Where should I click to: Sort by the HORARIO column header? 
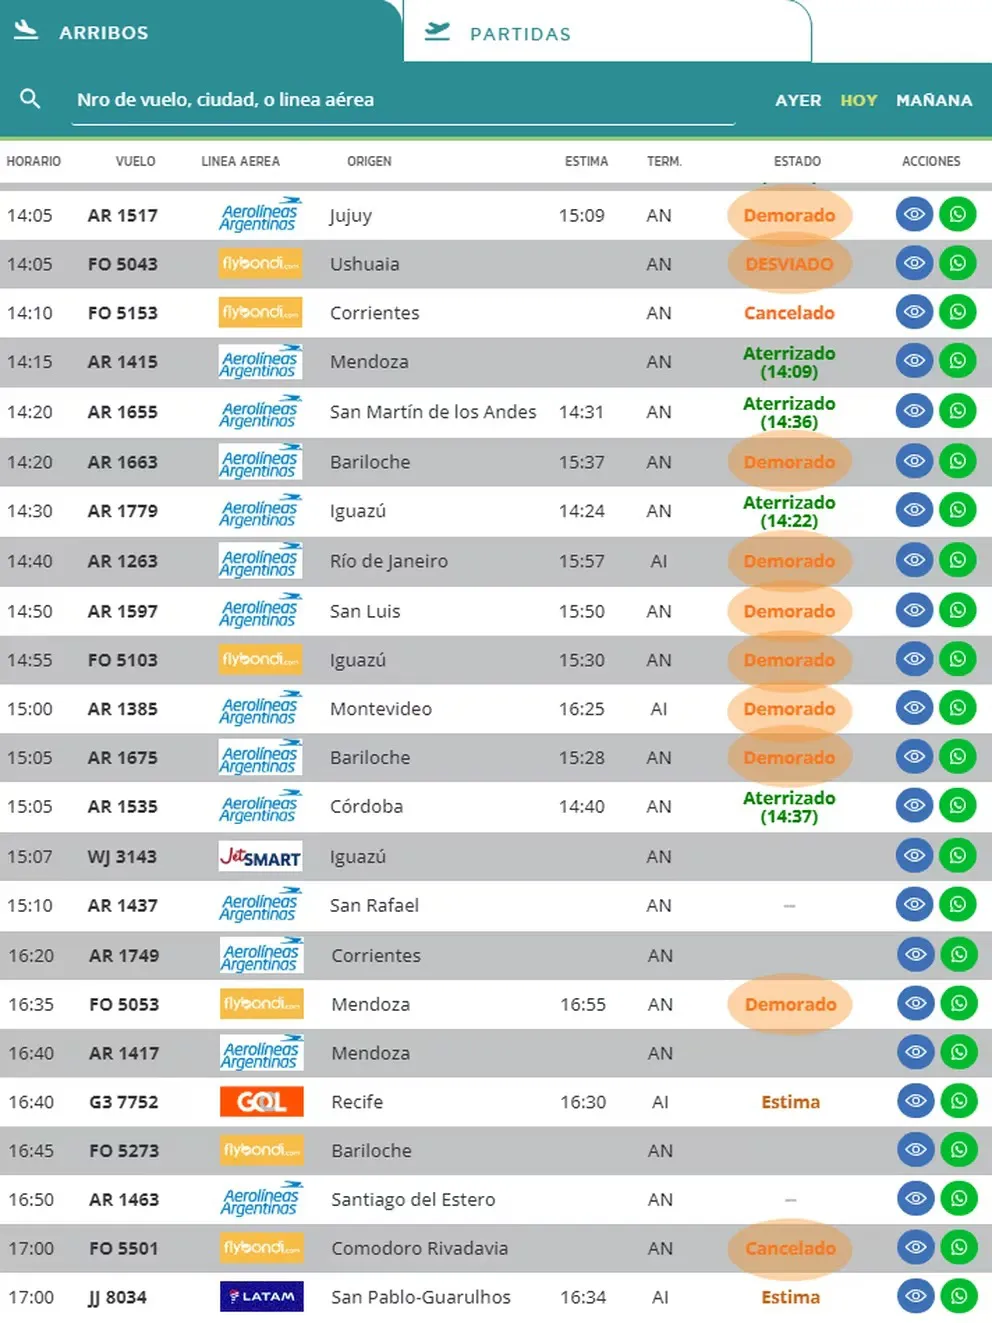pos(34,161)
